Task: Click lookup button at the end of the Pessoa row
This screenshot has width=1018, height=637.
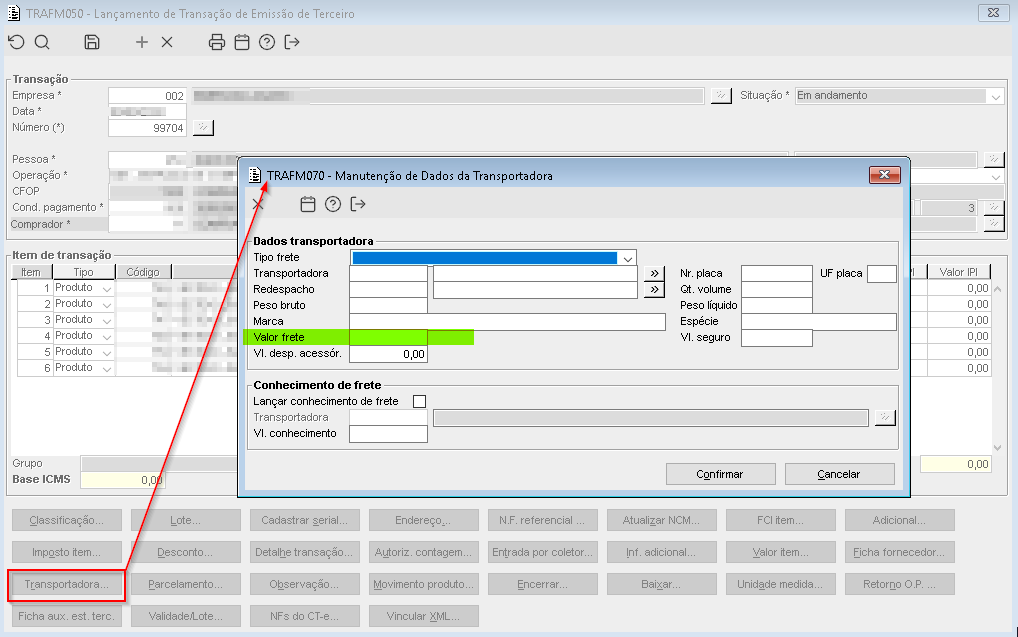Action: click(x=994, y=159)
